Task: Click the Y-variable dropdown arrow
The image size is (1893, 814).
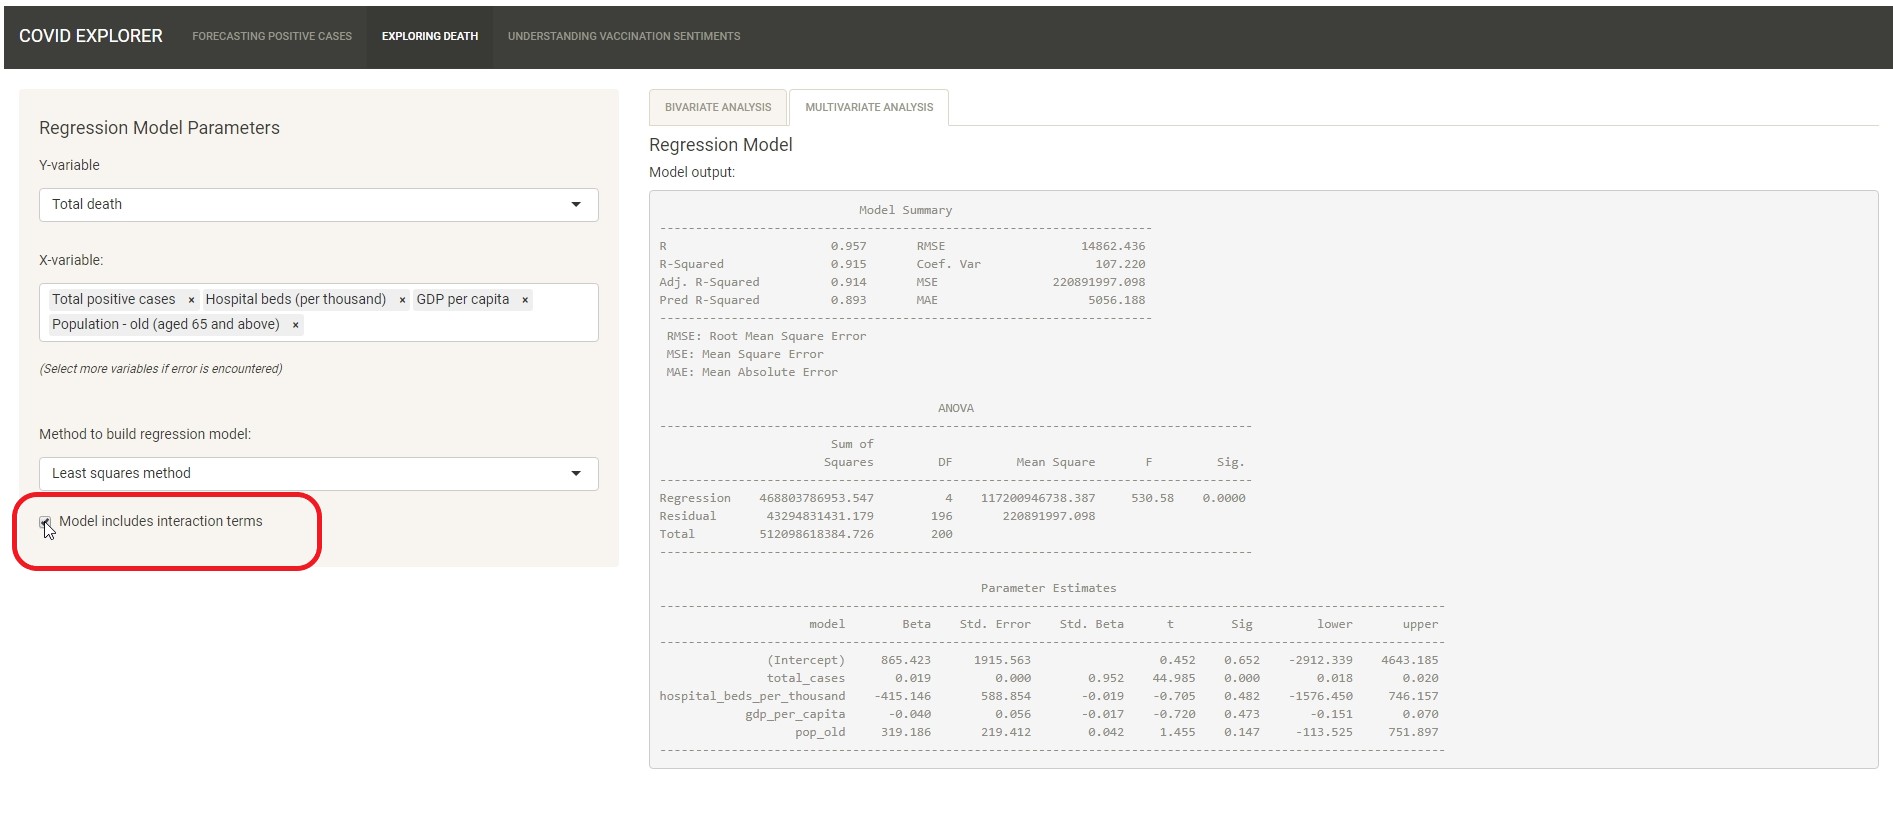Action: [x=576, y=205]
